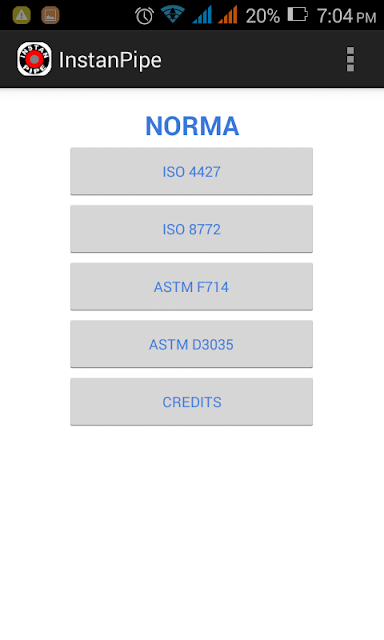The image size is (384, 640).
Task: Tap the InstanPipe app logo
Action: point(34,59)
